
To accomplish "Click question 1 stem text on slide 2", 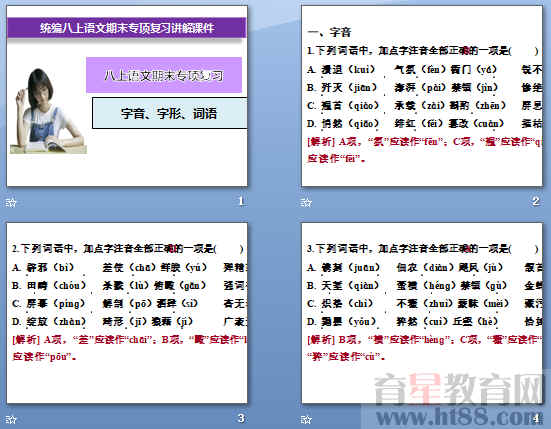I will (x=423, y=51).
